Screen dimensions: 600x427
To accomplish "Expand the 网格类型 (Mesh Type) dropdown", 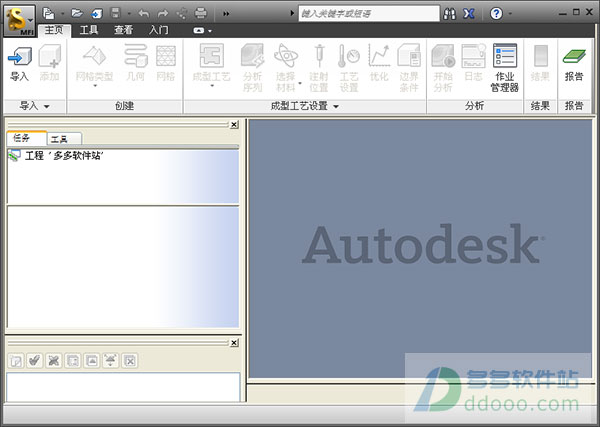I will tap(95, 86).
